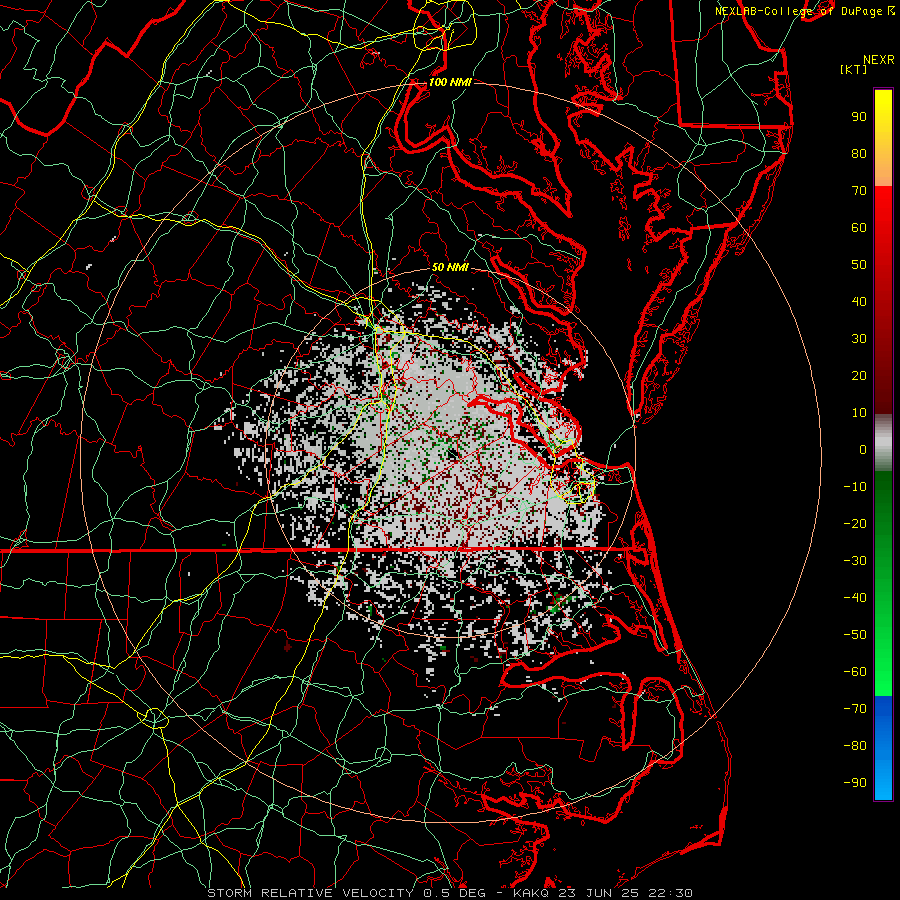Click the positive 60 knots scale label

859,228
